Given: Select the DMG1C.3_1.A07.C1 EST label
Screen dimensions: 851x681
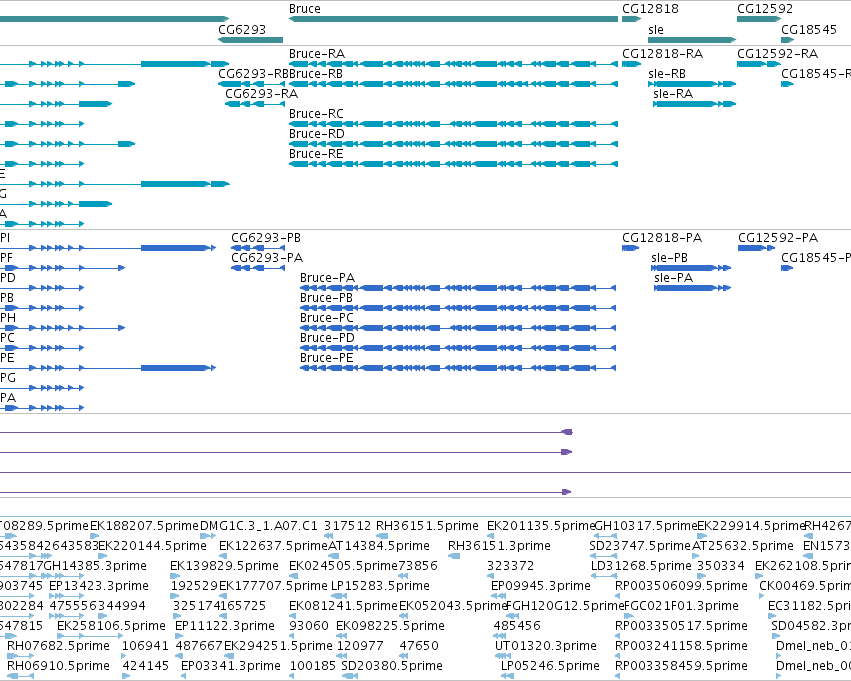Looking at the screenshot, I should click(259, 526).
